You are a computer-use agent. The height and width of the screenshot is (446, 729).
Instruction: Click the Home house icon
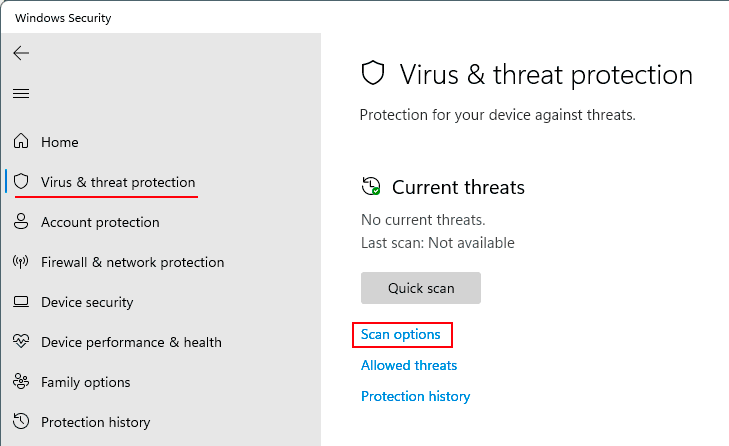[21, 141]
